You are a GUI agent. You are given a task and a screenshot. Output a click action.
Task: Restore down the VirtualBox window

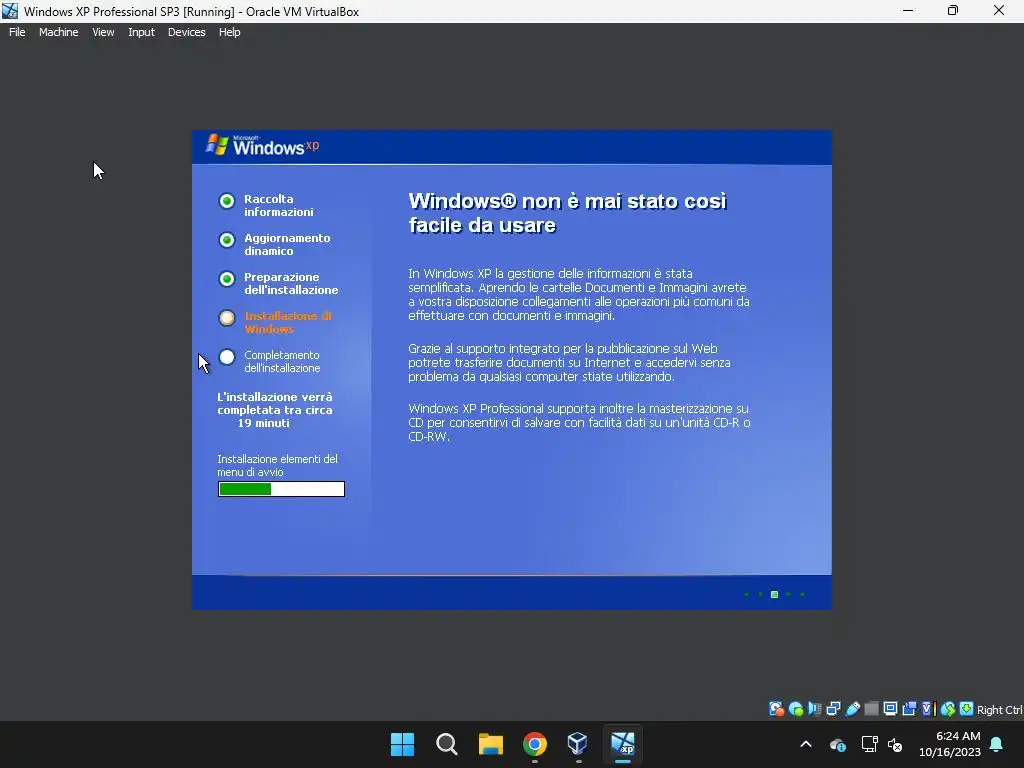pos(953,11)
